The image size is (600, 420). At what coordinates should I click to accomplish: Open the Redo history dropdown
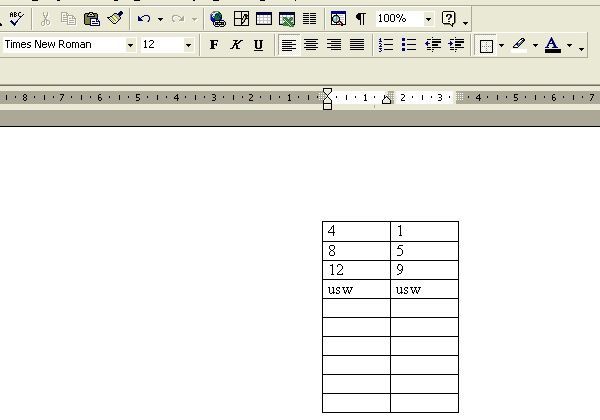(194, 19)
